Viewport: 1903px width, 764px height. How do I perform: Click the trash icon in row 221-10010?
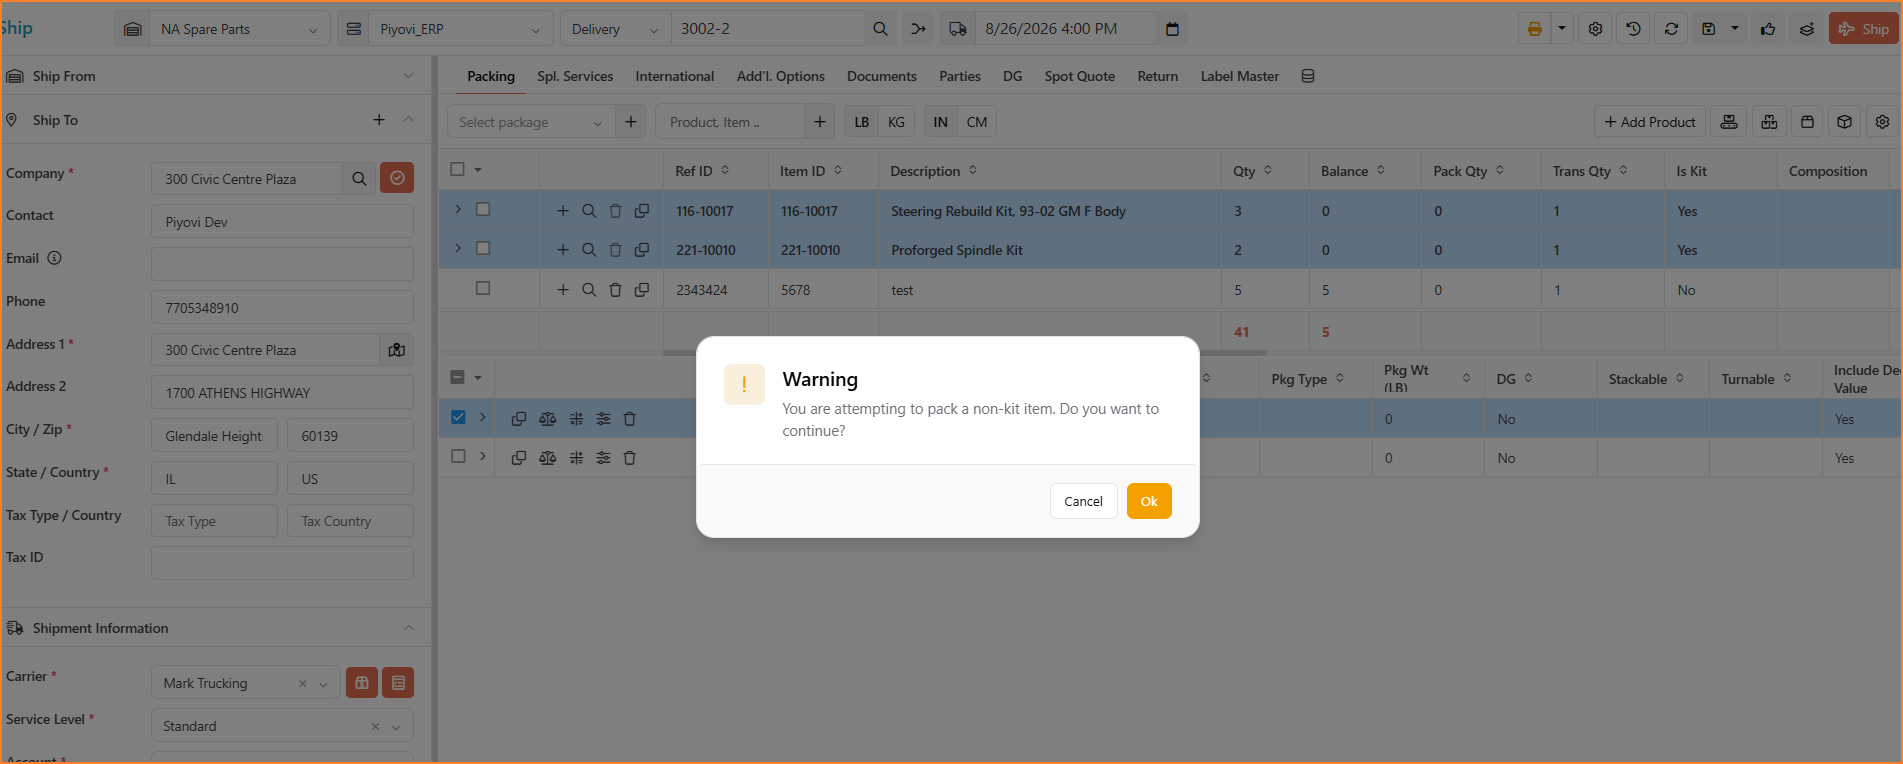coord(615,250)
